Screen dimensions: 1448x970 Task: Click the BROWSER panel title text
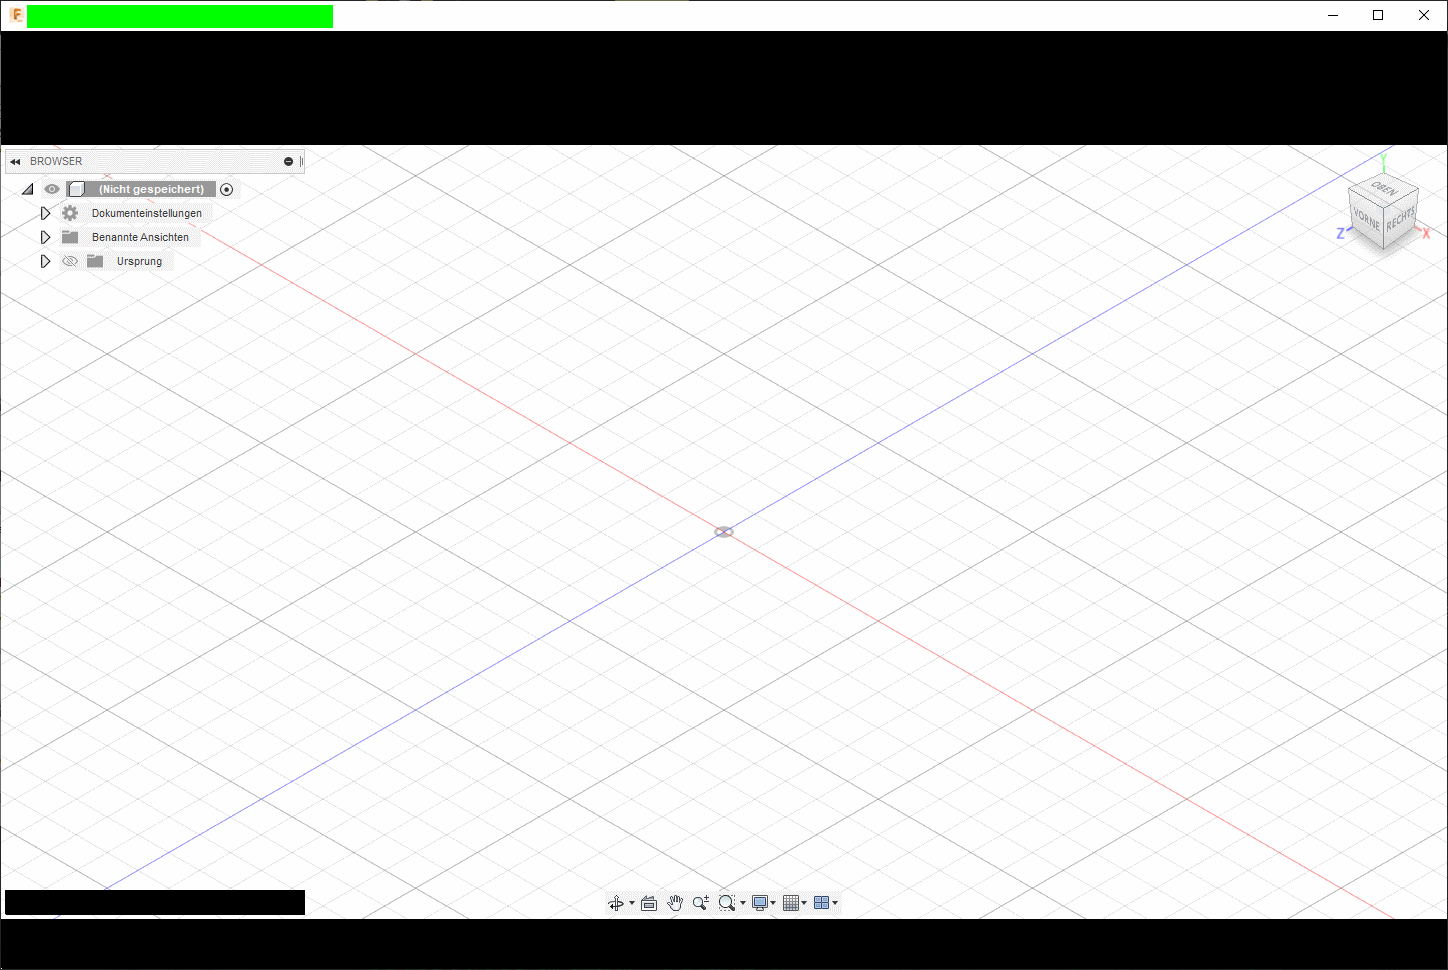(56, 161)
